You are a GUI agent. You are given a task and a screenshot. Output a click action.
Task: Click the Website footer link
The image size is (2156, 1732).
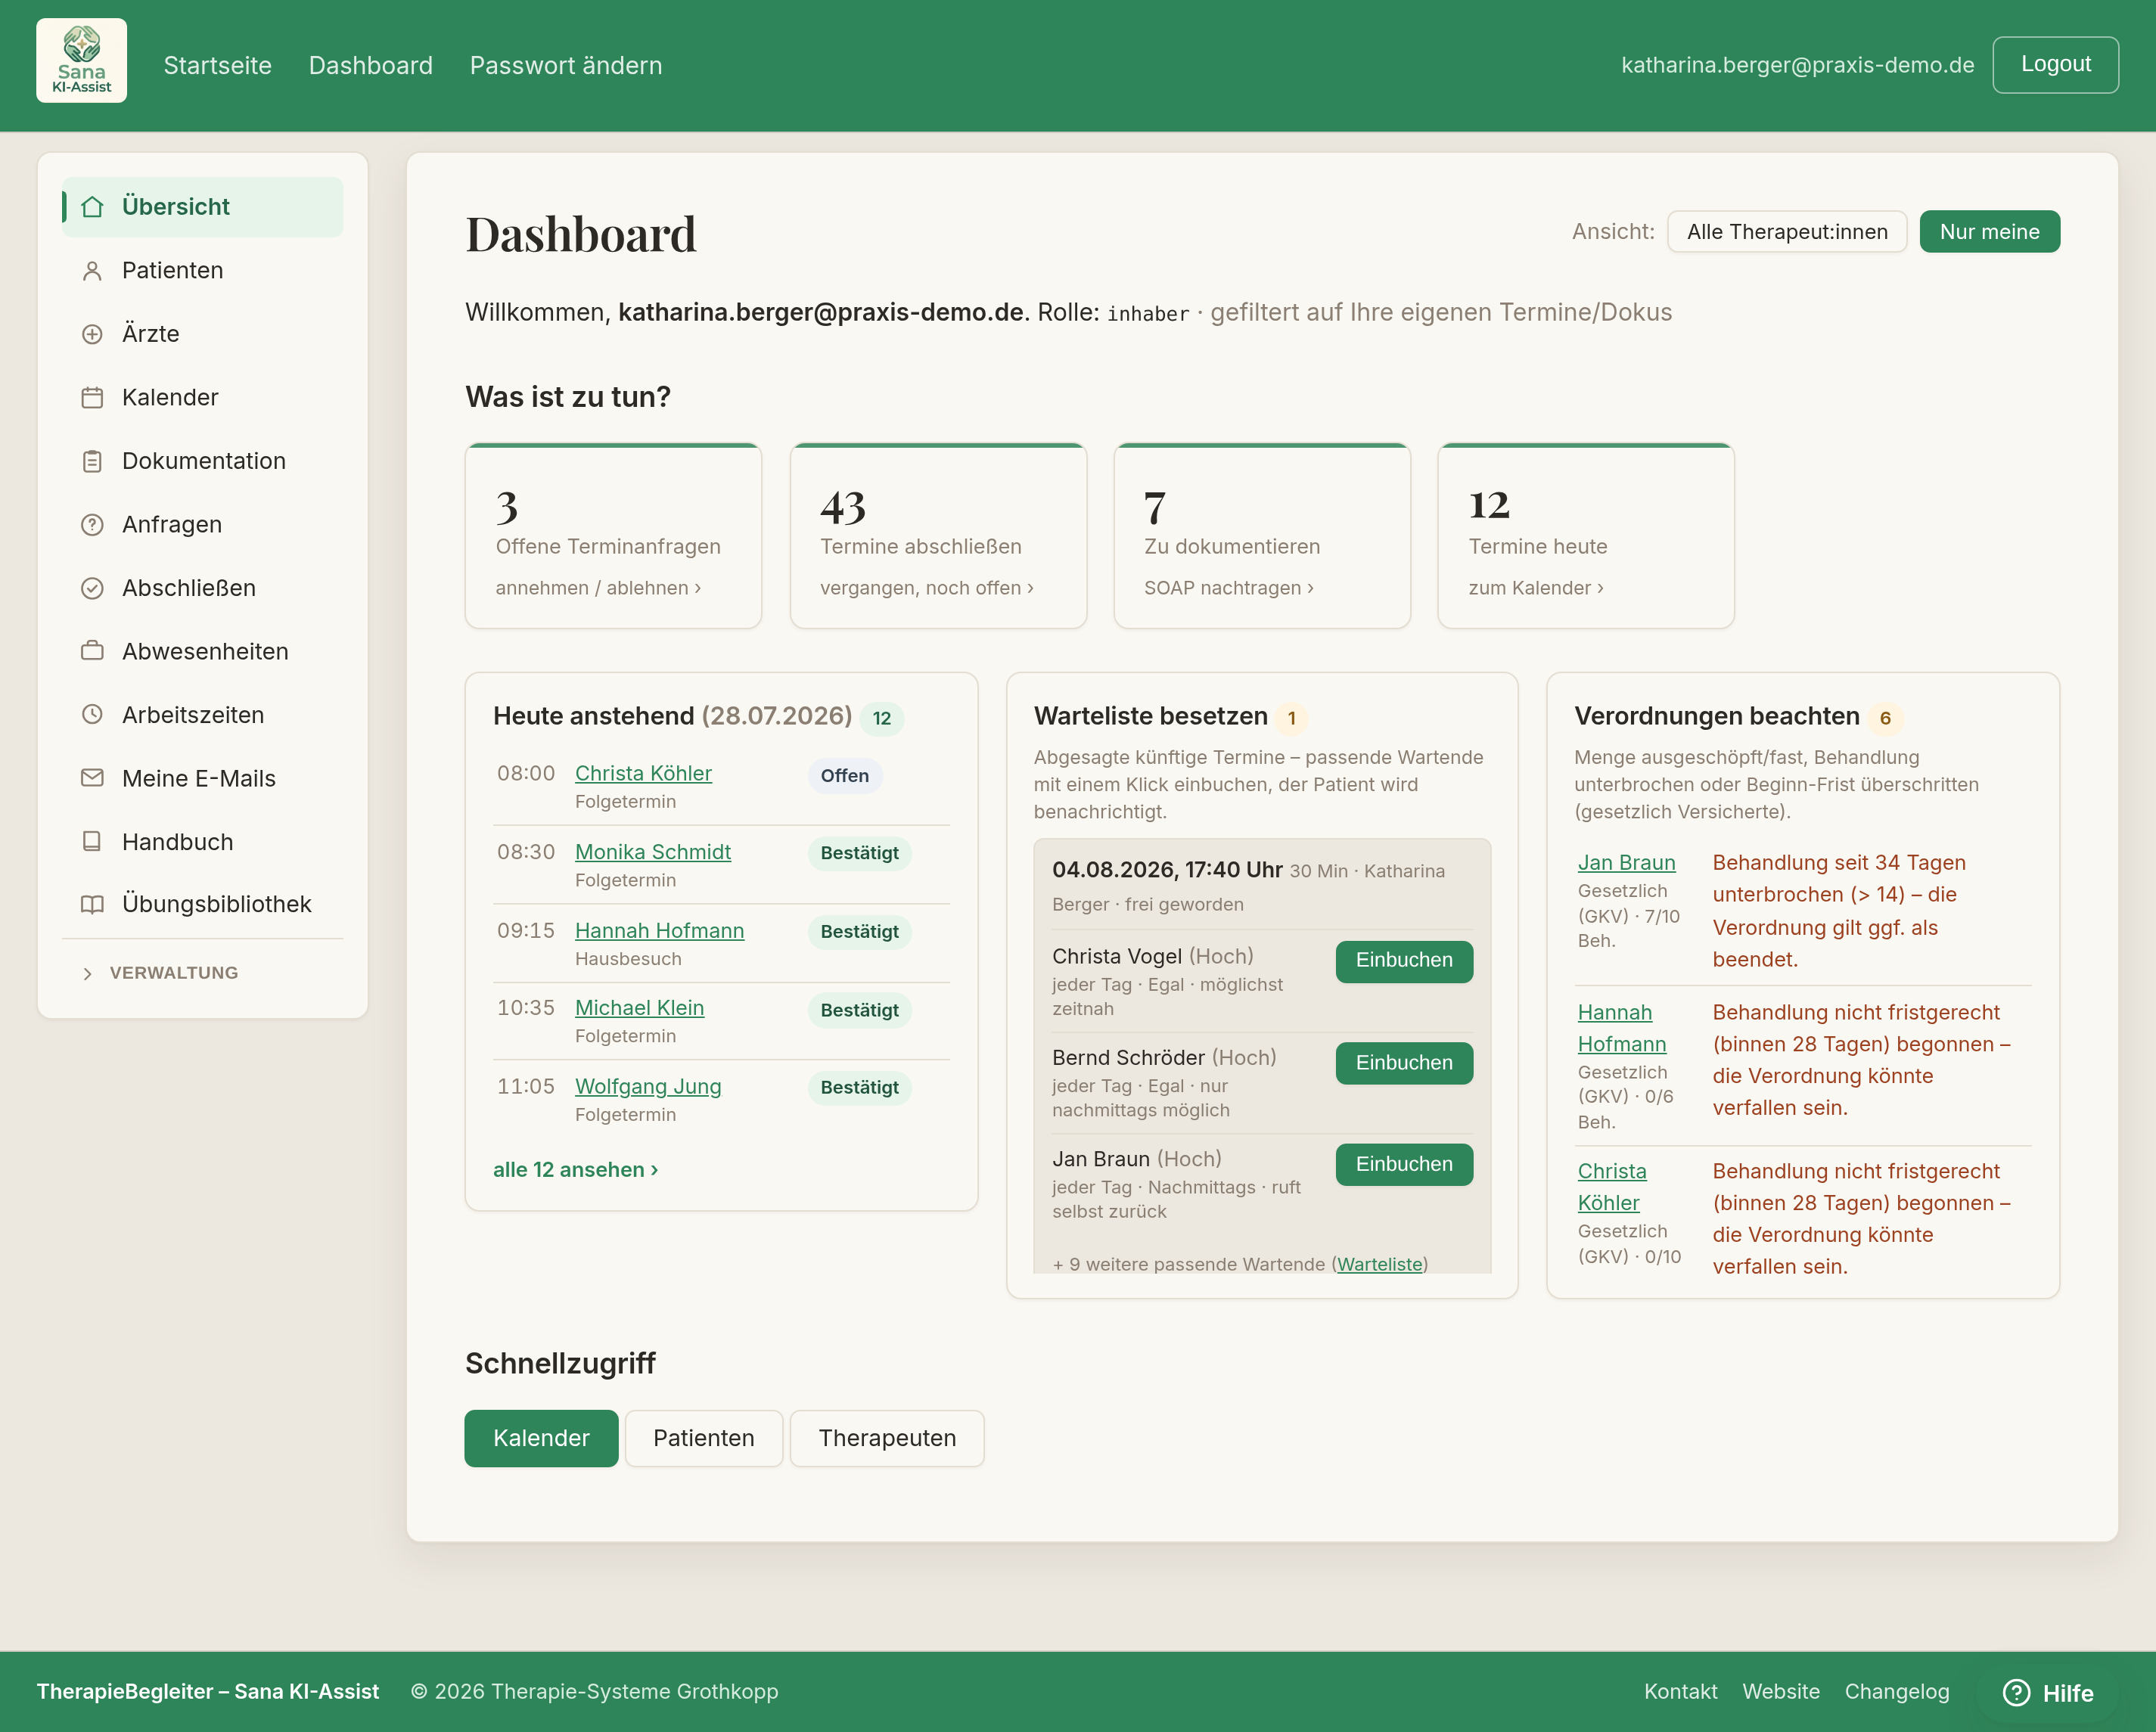(1781, 1692)
